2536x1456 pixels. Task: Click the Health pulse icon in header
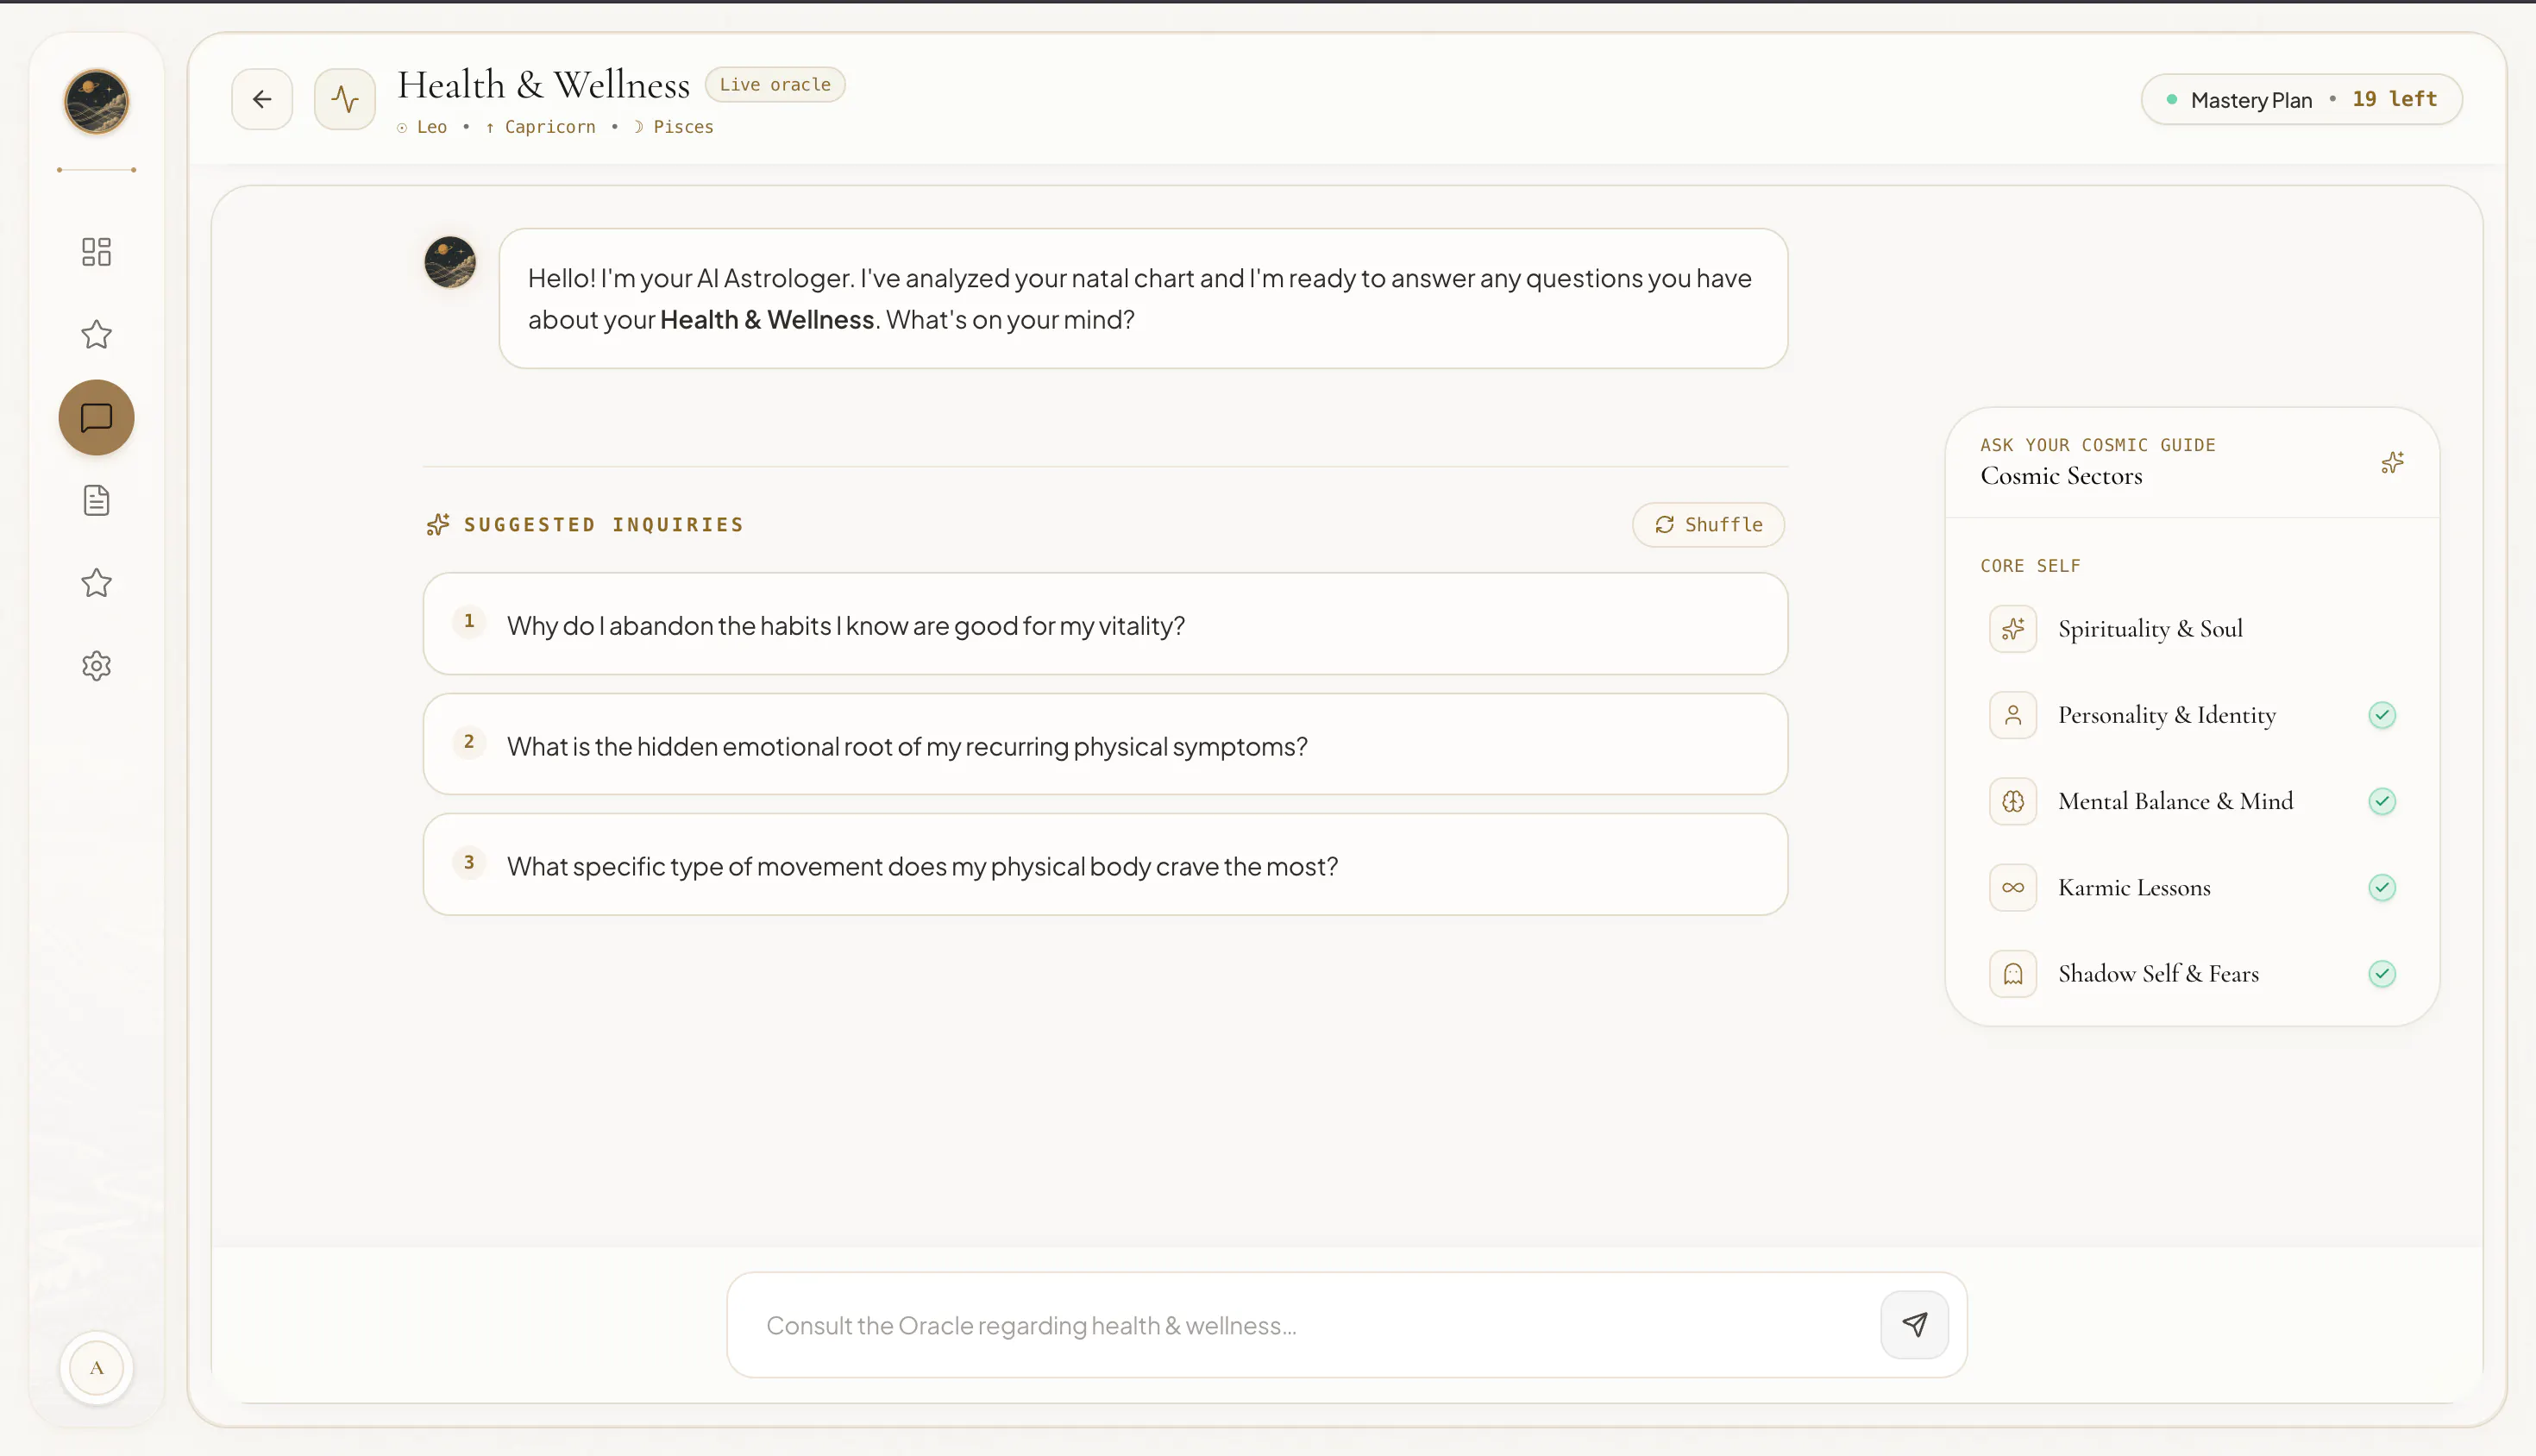pos(345,99)
